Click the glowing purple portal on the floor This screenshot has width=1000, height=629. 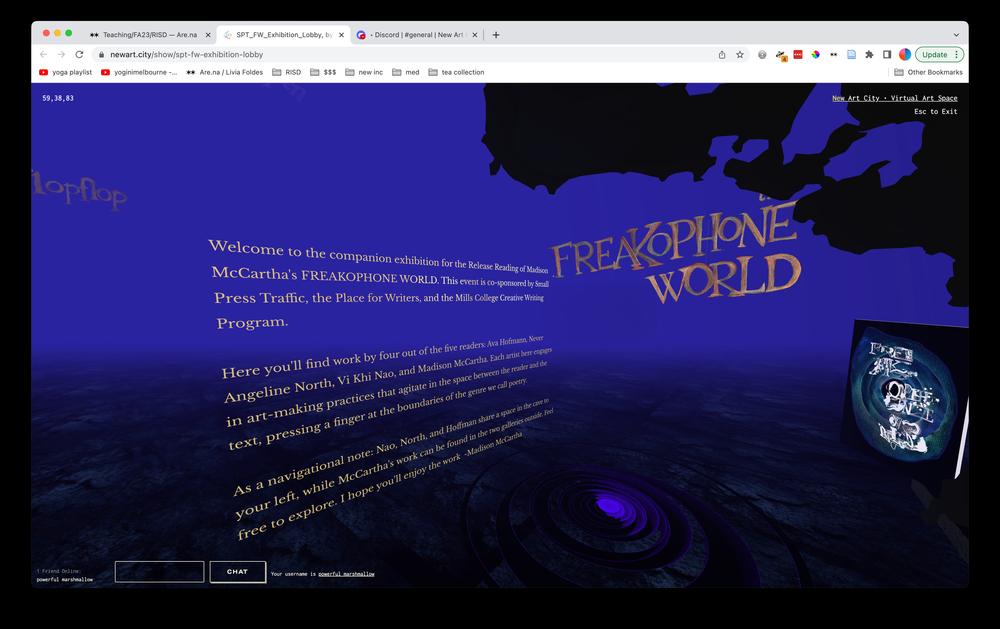pyautogui.click(x=611, y=507)
